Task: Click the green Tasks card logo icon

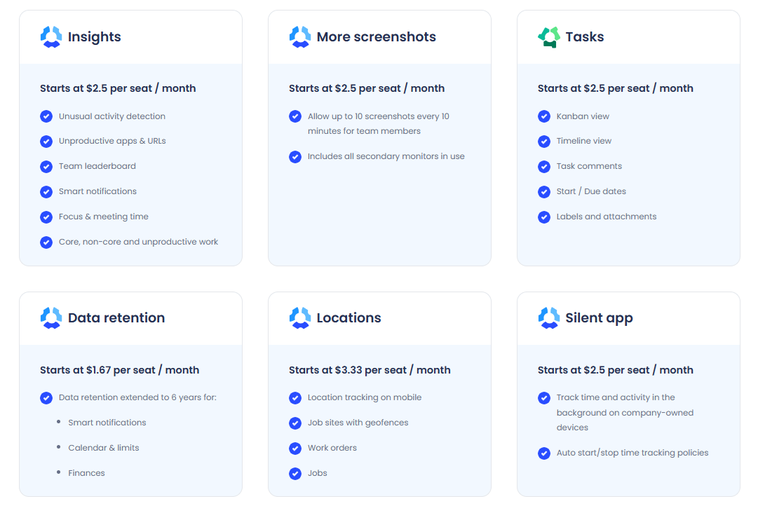Action: point(549,37)
